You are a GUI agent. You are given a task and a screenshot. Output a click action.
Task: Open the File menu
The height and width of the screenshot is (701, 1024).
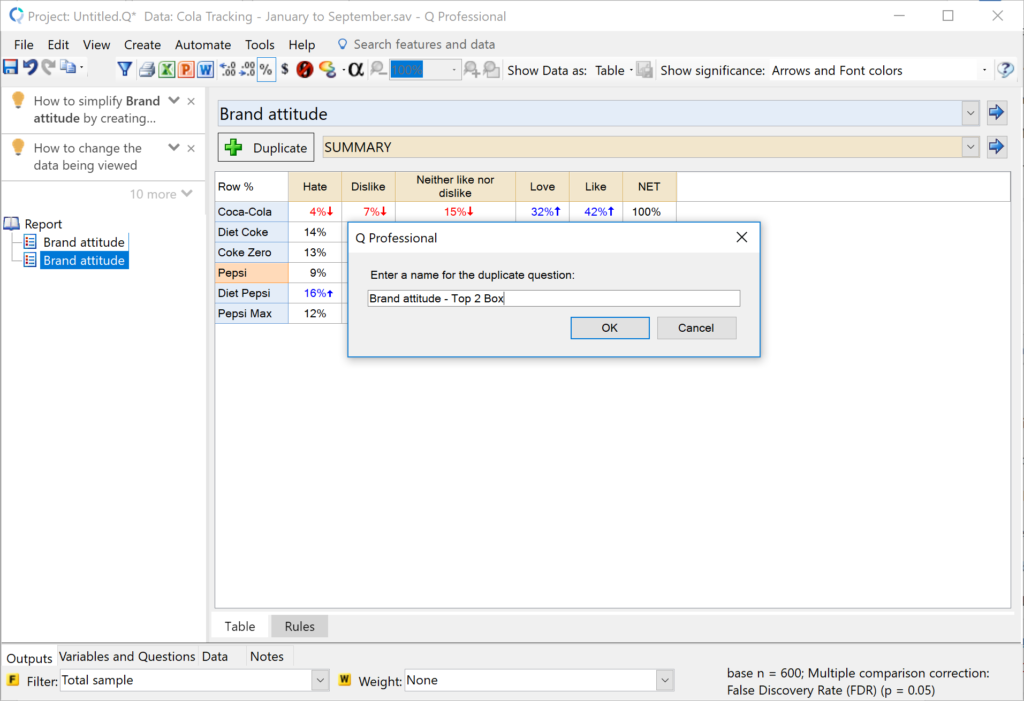[24, 44]
